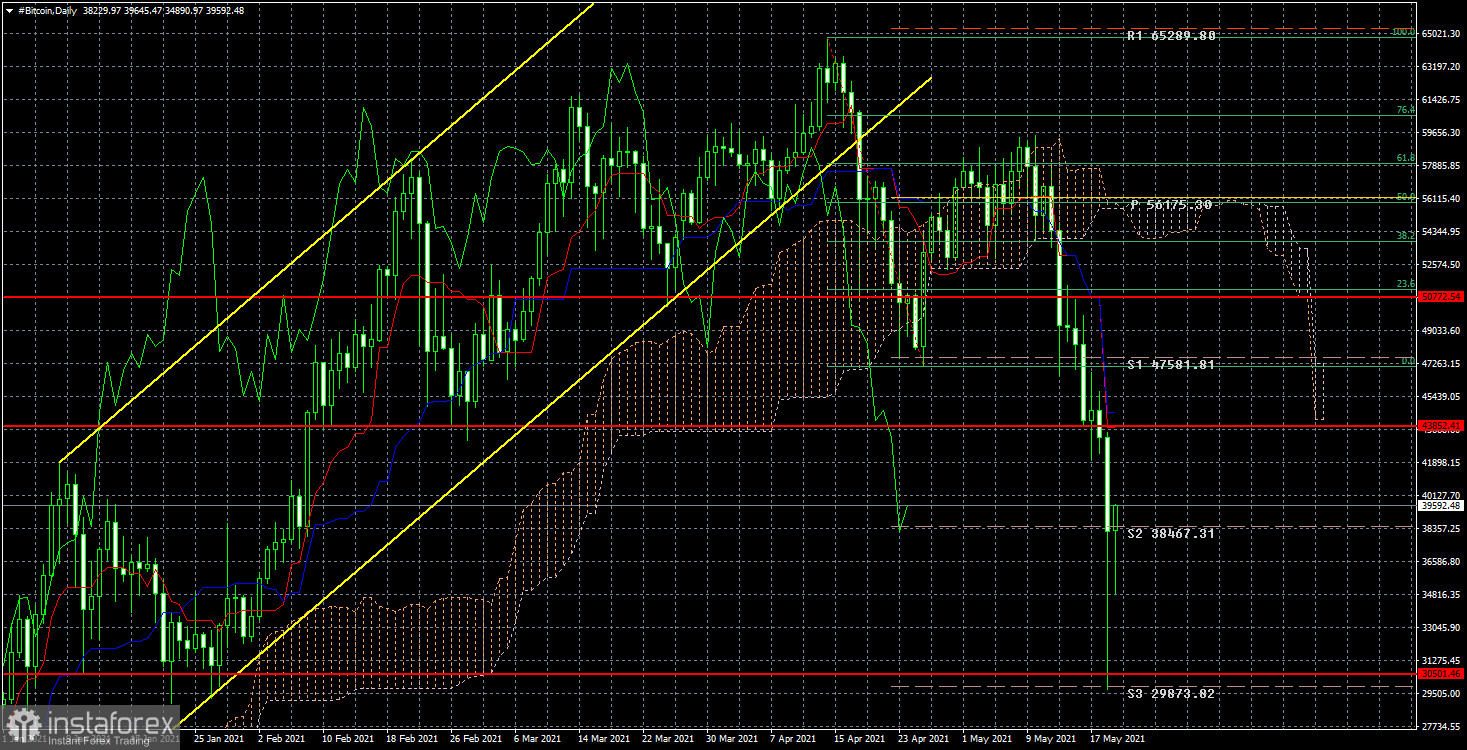Click the red 30501.46 price tag
The image size is (1467, 750).
[x=1441, y=674]
